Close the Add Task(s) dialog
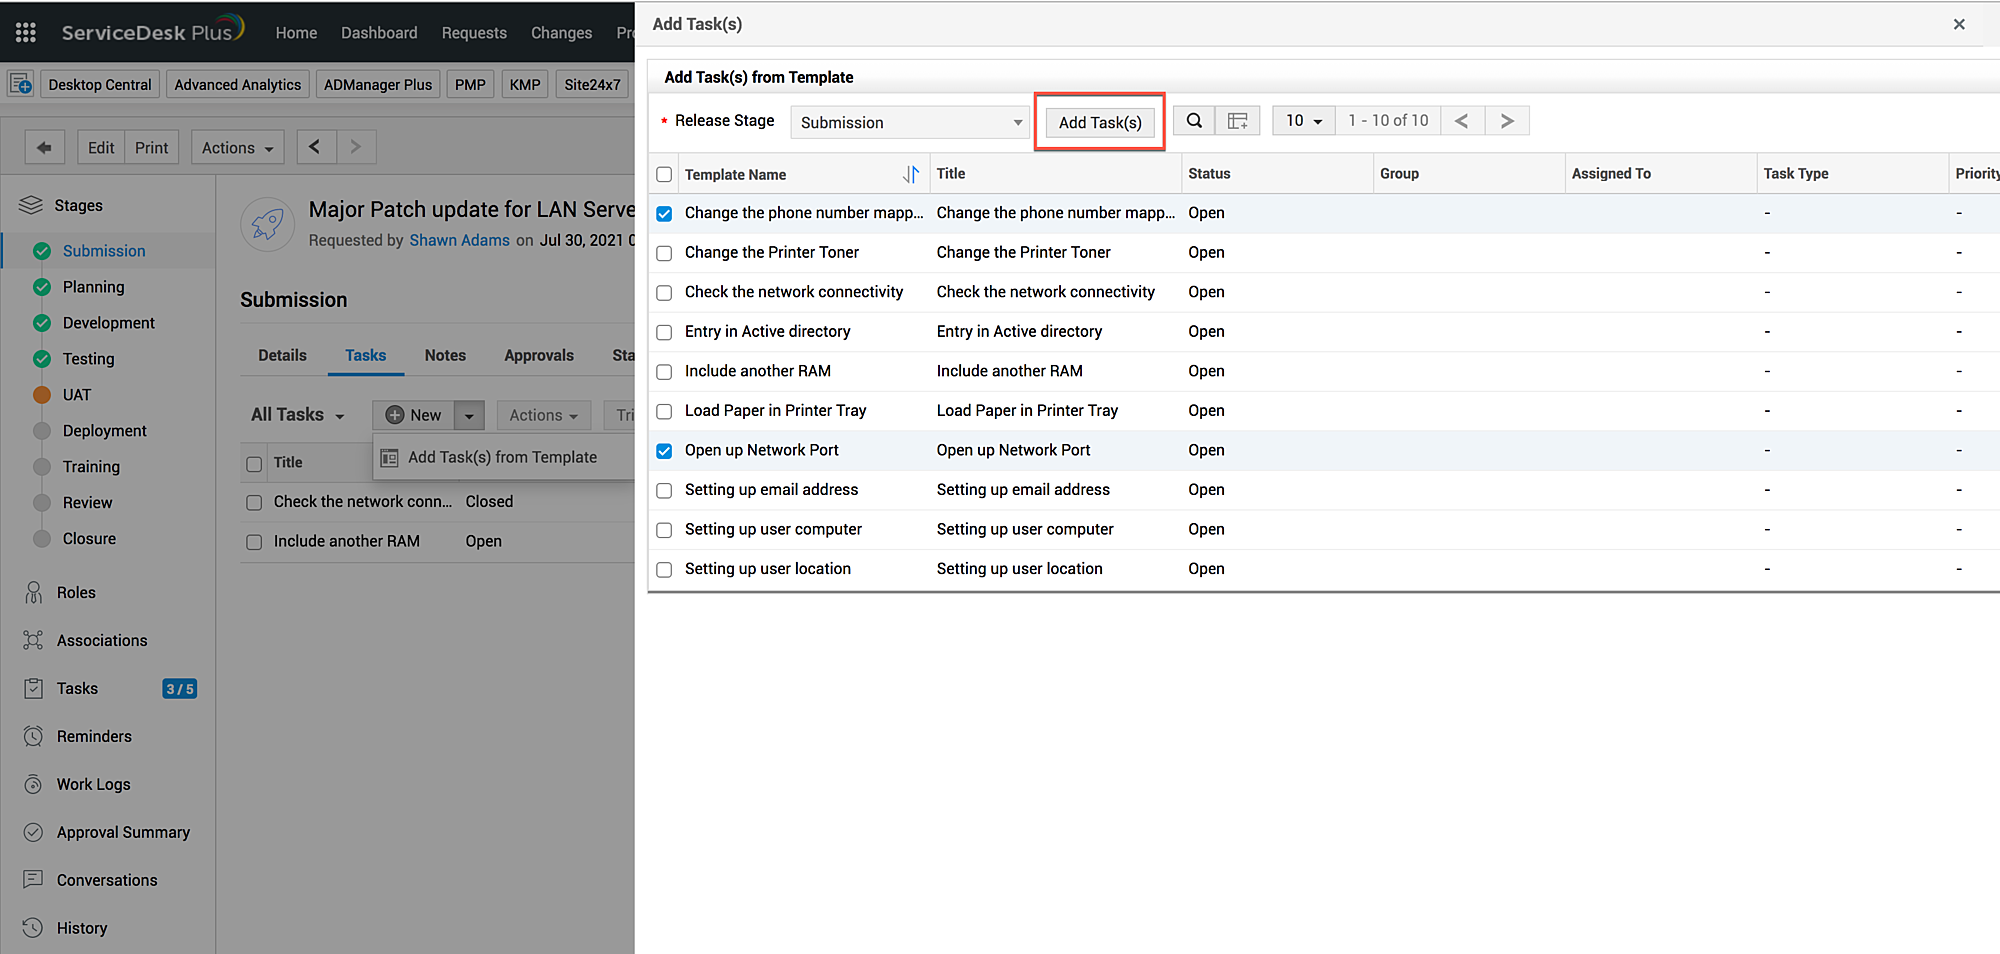This screenshot has height=954, width=2000. [x=1959, y=24]
